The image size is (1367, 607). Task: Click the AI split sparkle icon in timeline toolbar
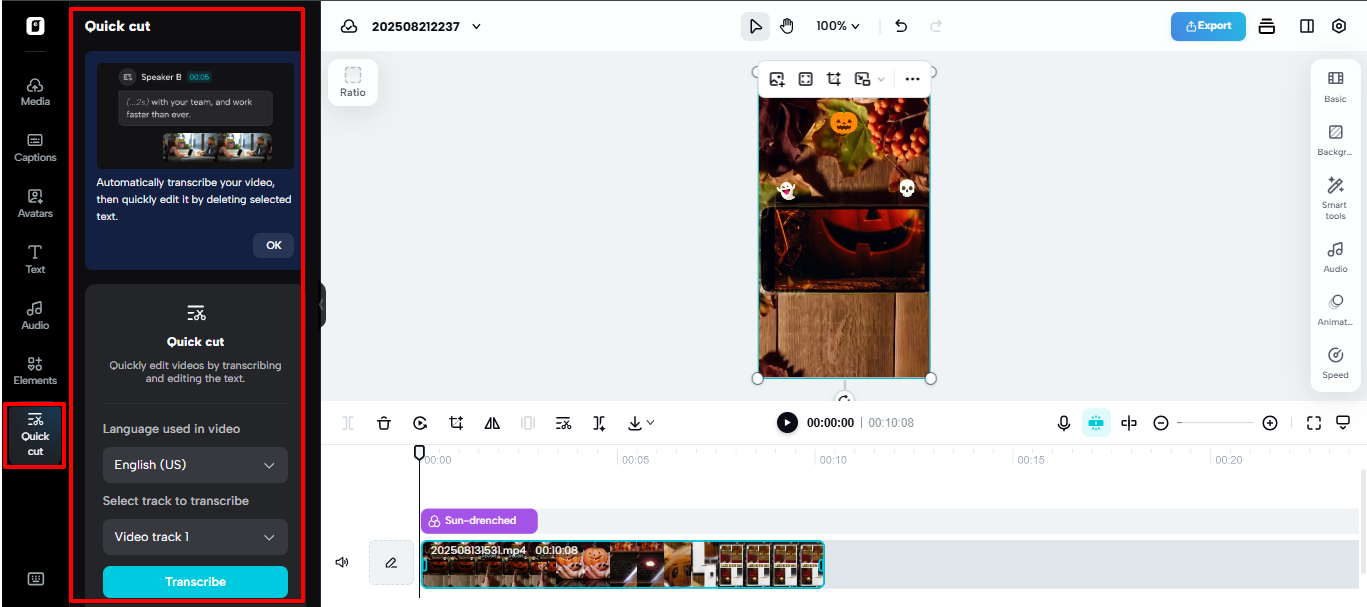[x=599, y=423]
